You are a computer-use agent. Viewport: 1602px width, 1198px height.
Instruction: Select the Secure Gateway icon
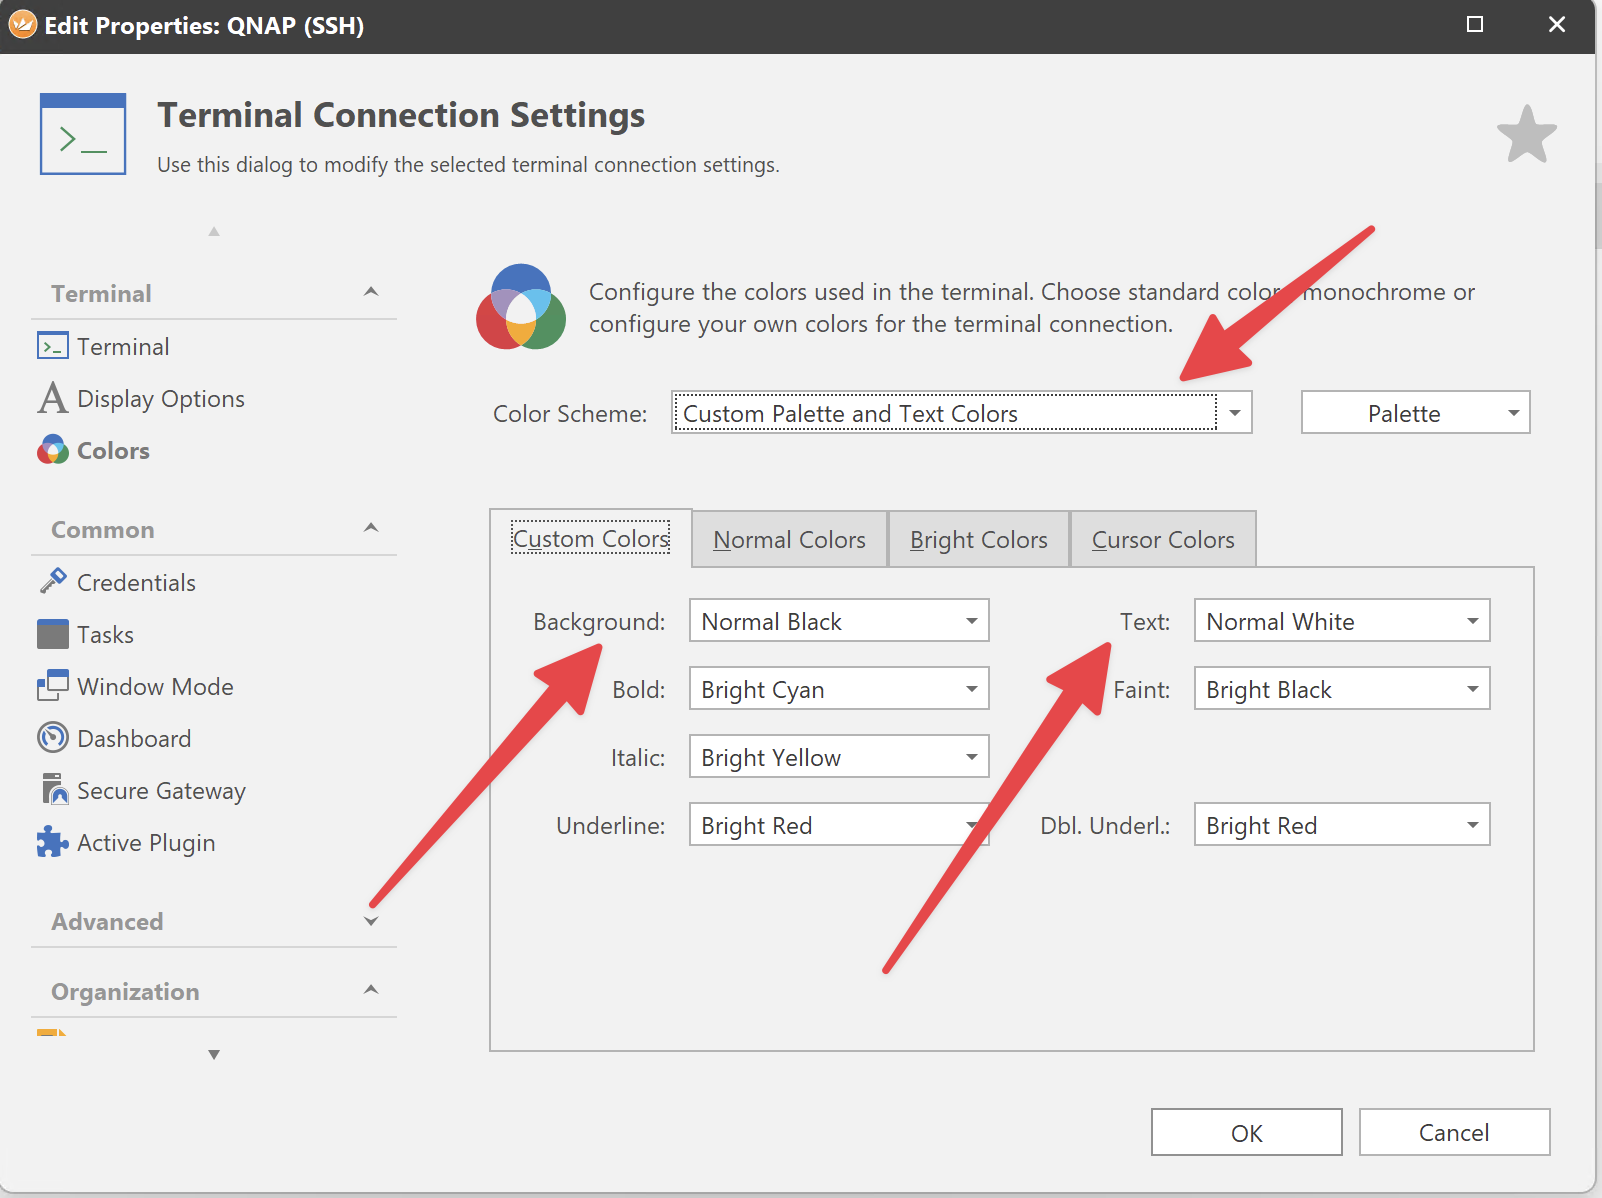point(53,790)
